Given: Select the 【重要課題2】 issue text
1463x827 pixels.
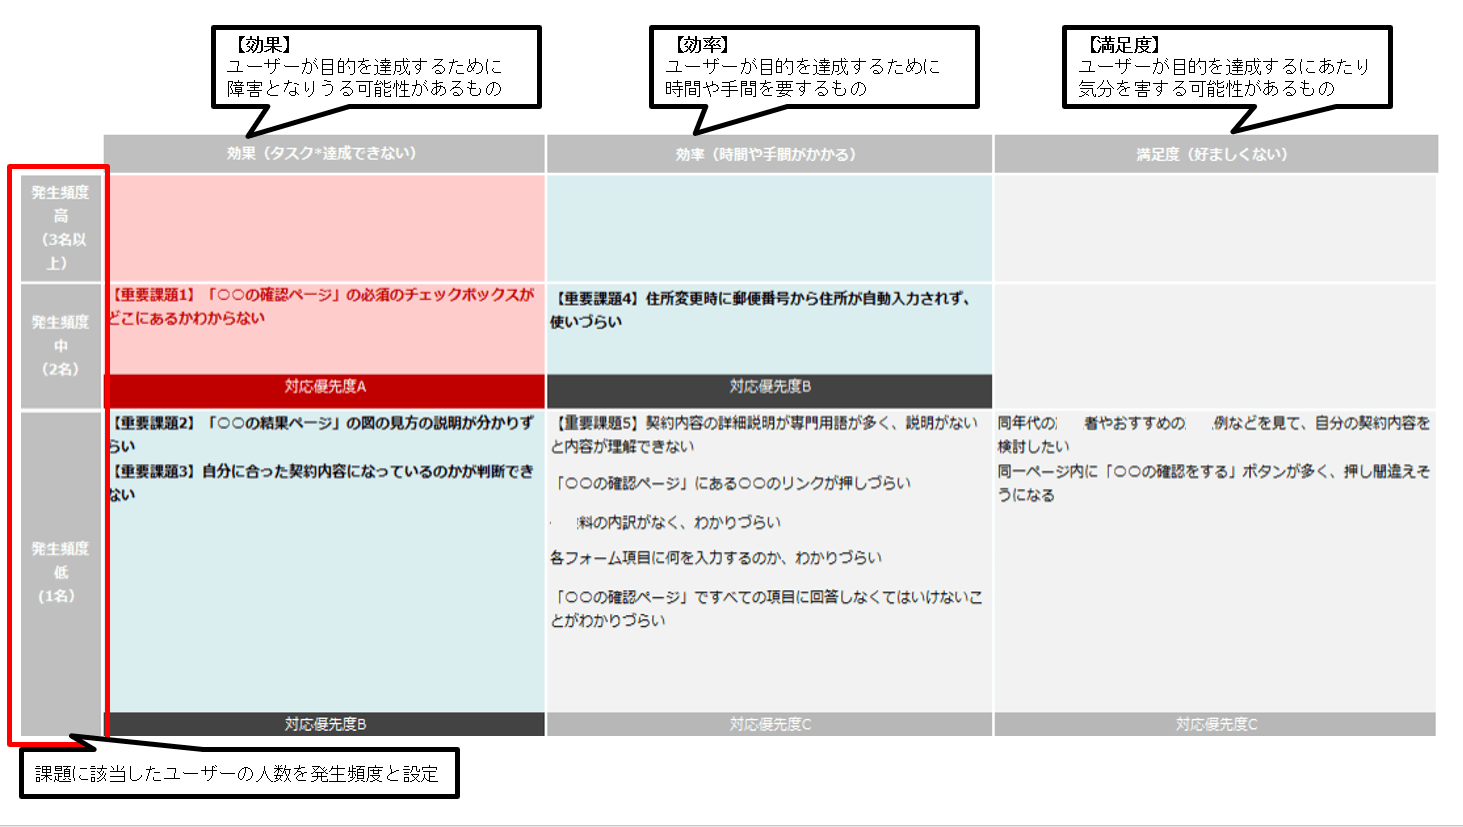Looking at the screenshot, I should [x=322, y=434].
